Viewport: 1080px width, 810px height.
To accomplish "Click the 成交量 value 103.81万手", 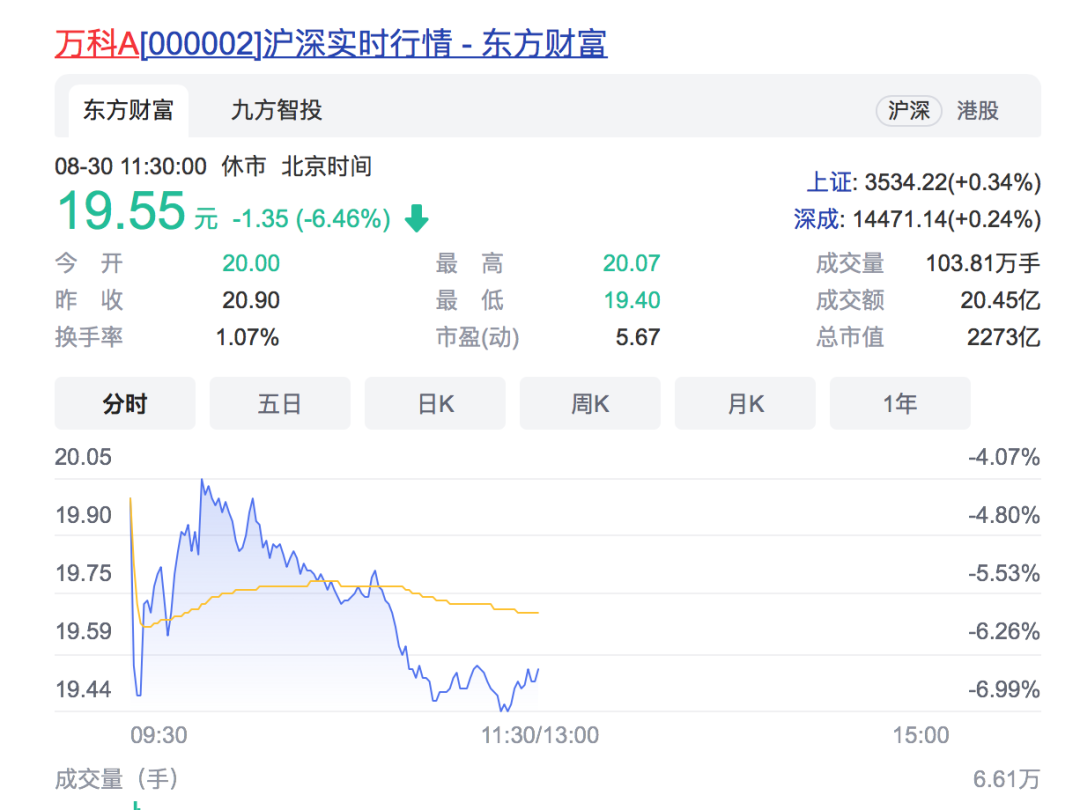I will point(983,263).
